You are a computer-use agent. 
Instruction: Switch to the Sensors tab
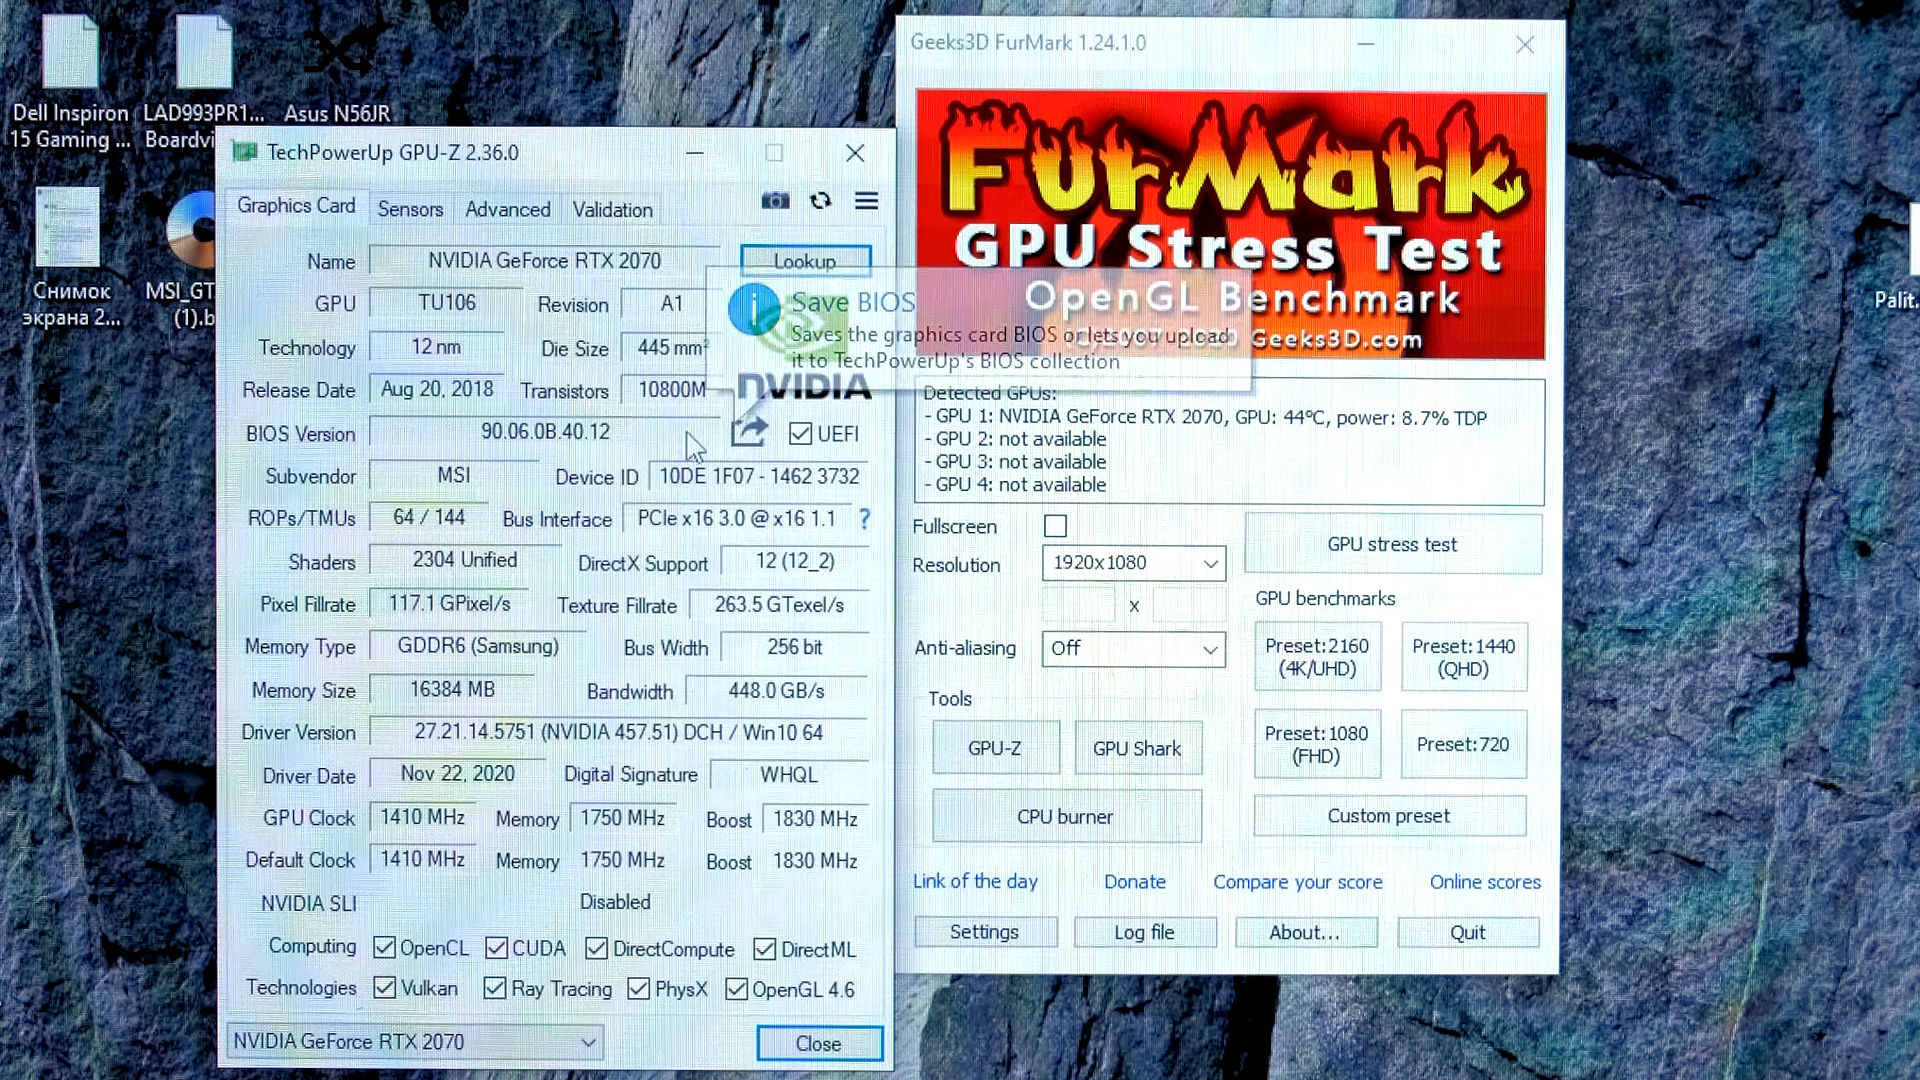pyautogui.click(x=410, y=209)
